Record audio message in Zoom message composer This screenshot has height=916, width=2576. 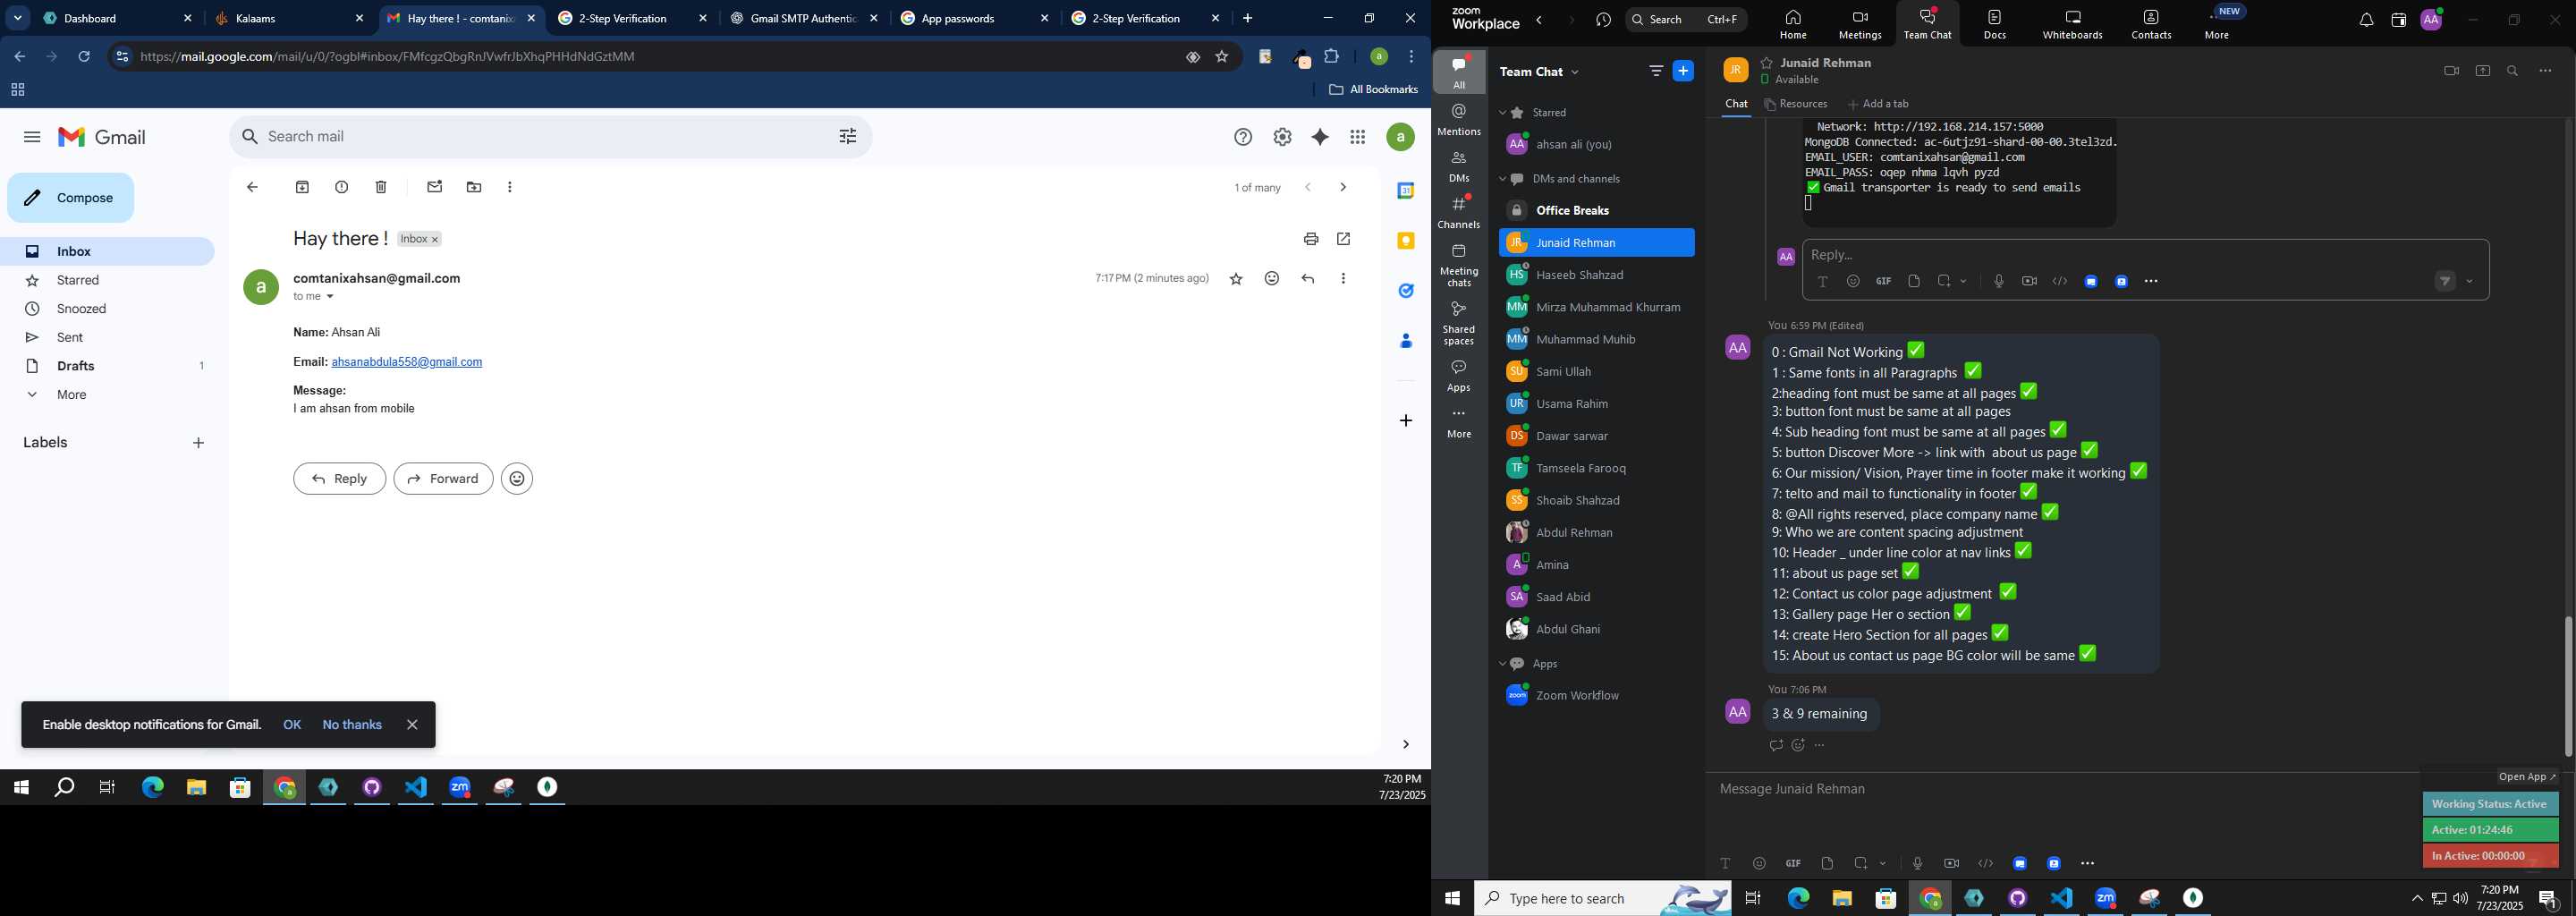coord(1917,864)
